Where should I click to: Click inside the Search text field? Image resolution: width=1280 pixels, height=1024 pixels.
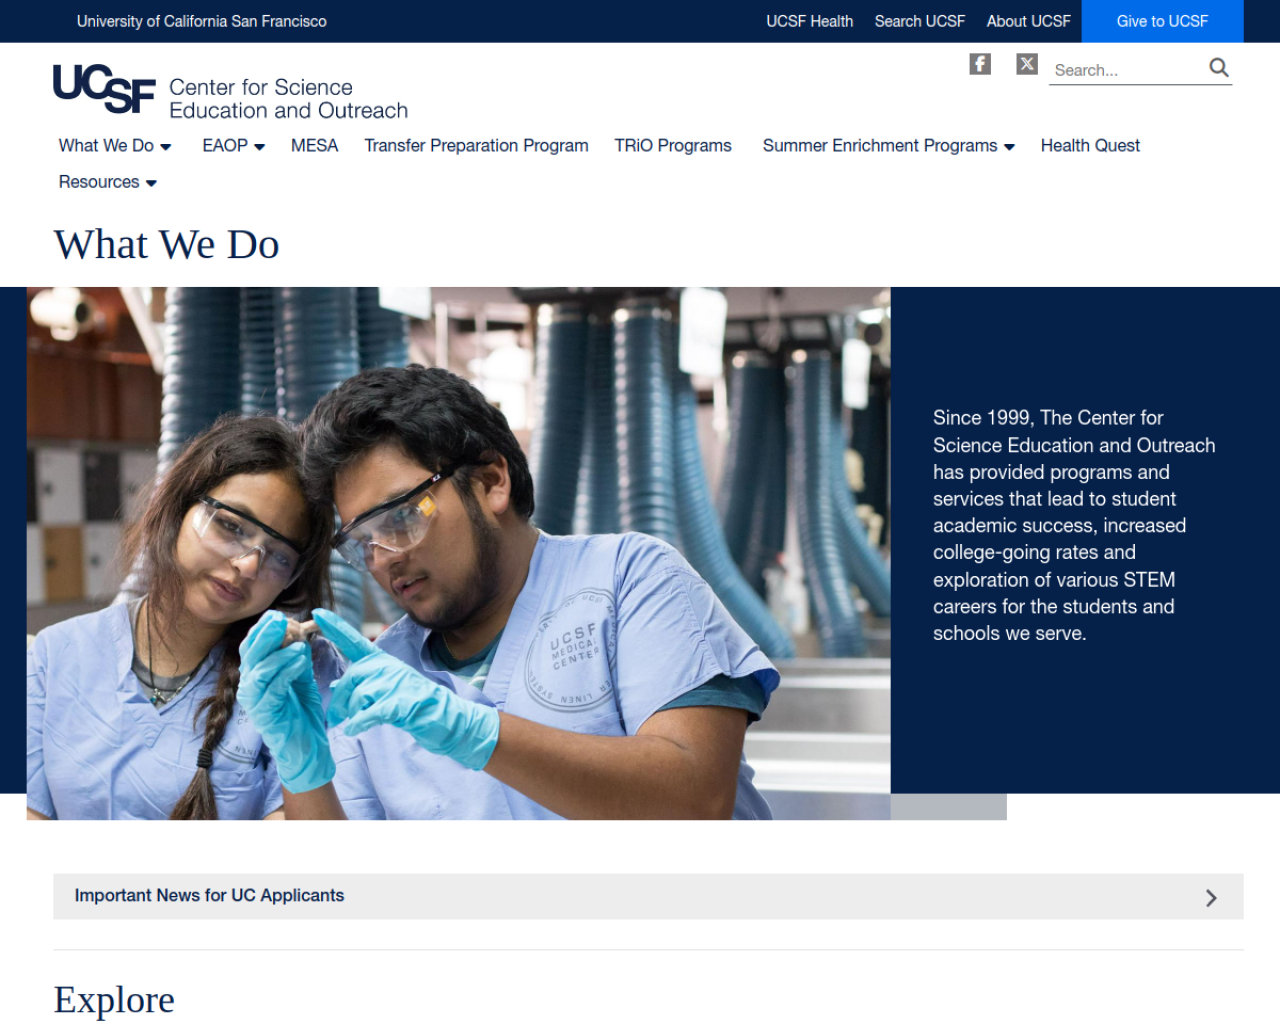(x=1128, y=70)
